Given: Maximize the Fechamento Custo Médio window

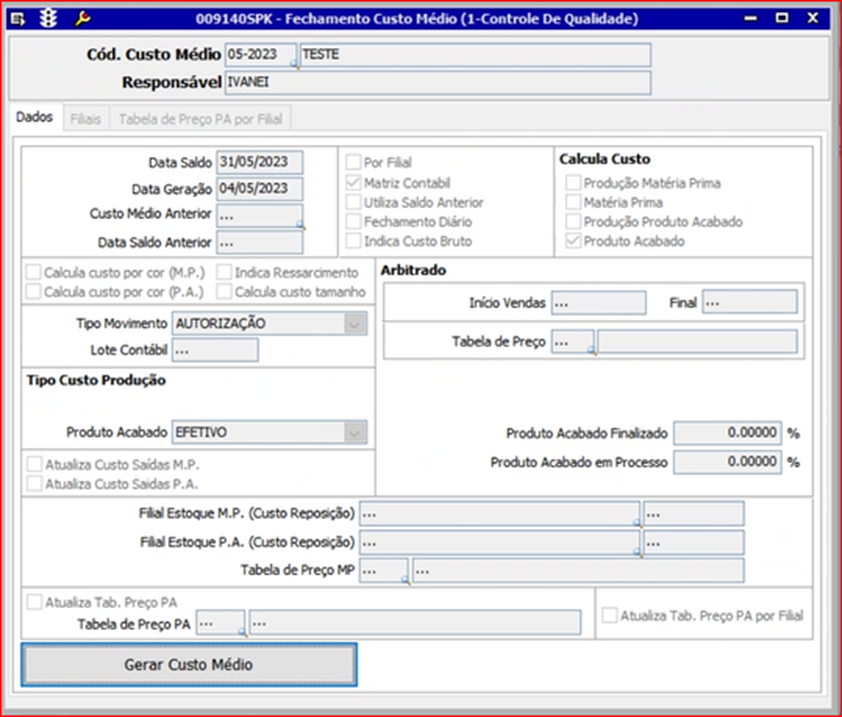Looking at the screenshot, I should point(782,17).
